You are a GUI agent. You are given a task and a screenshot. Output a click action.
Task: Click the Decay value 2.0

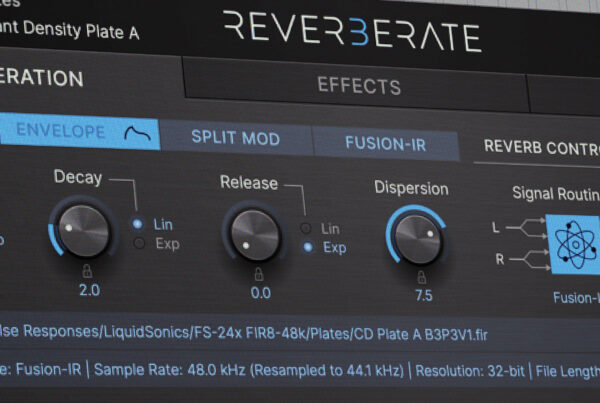90,290
